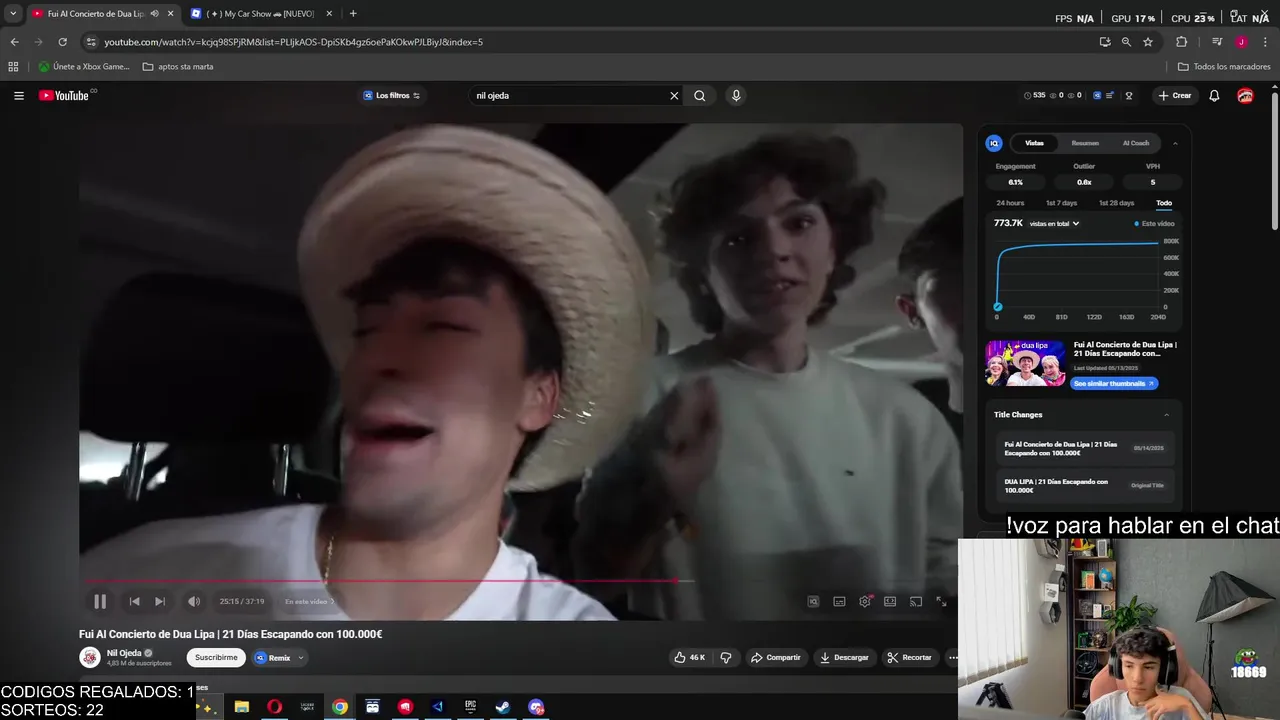Skip to previous video in playlist

coord(134,601)
